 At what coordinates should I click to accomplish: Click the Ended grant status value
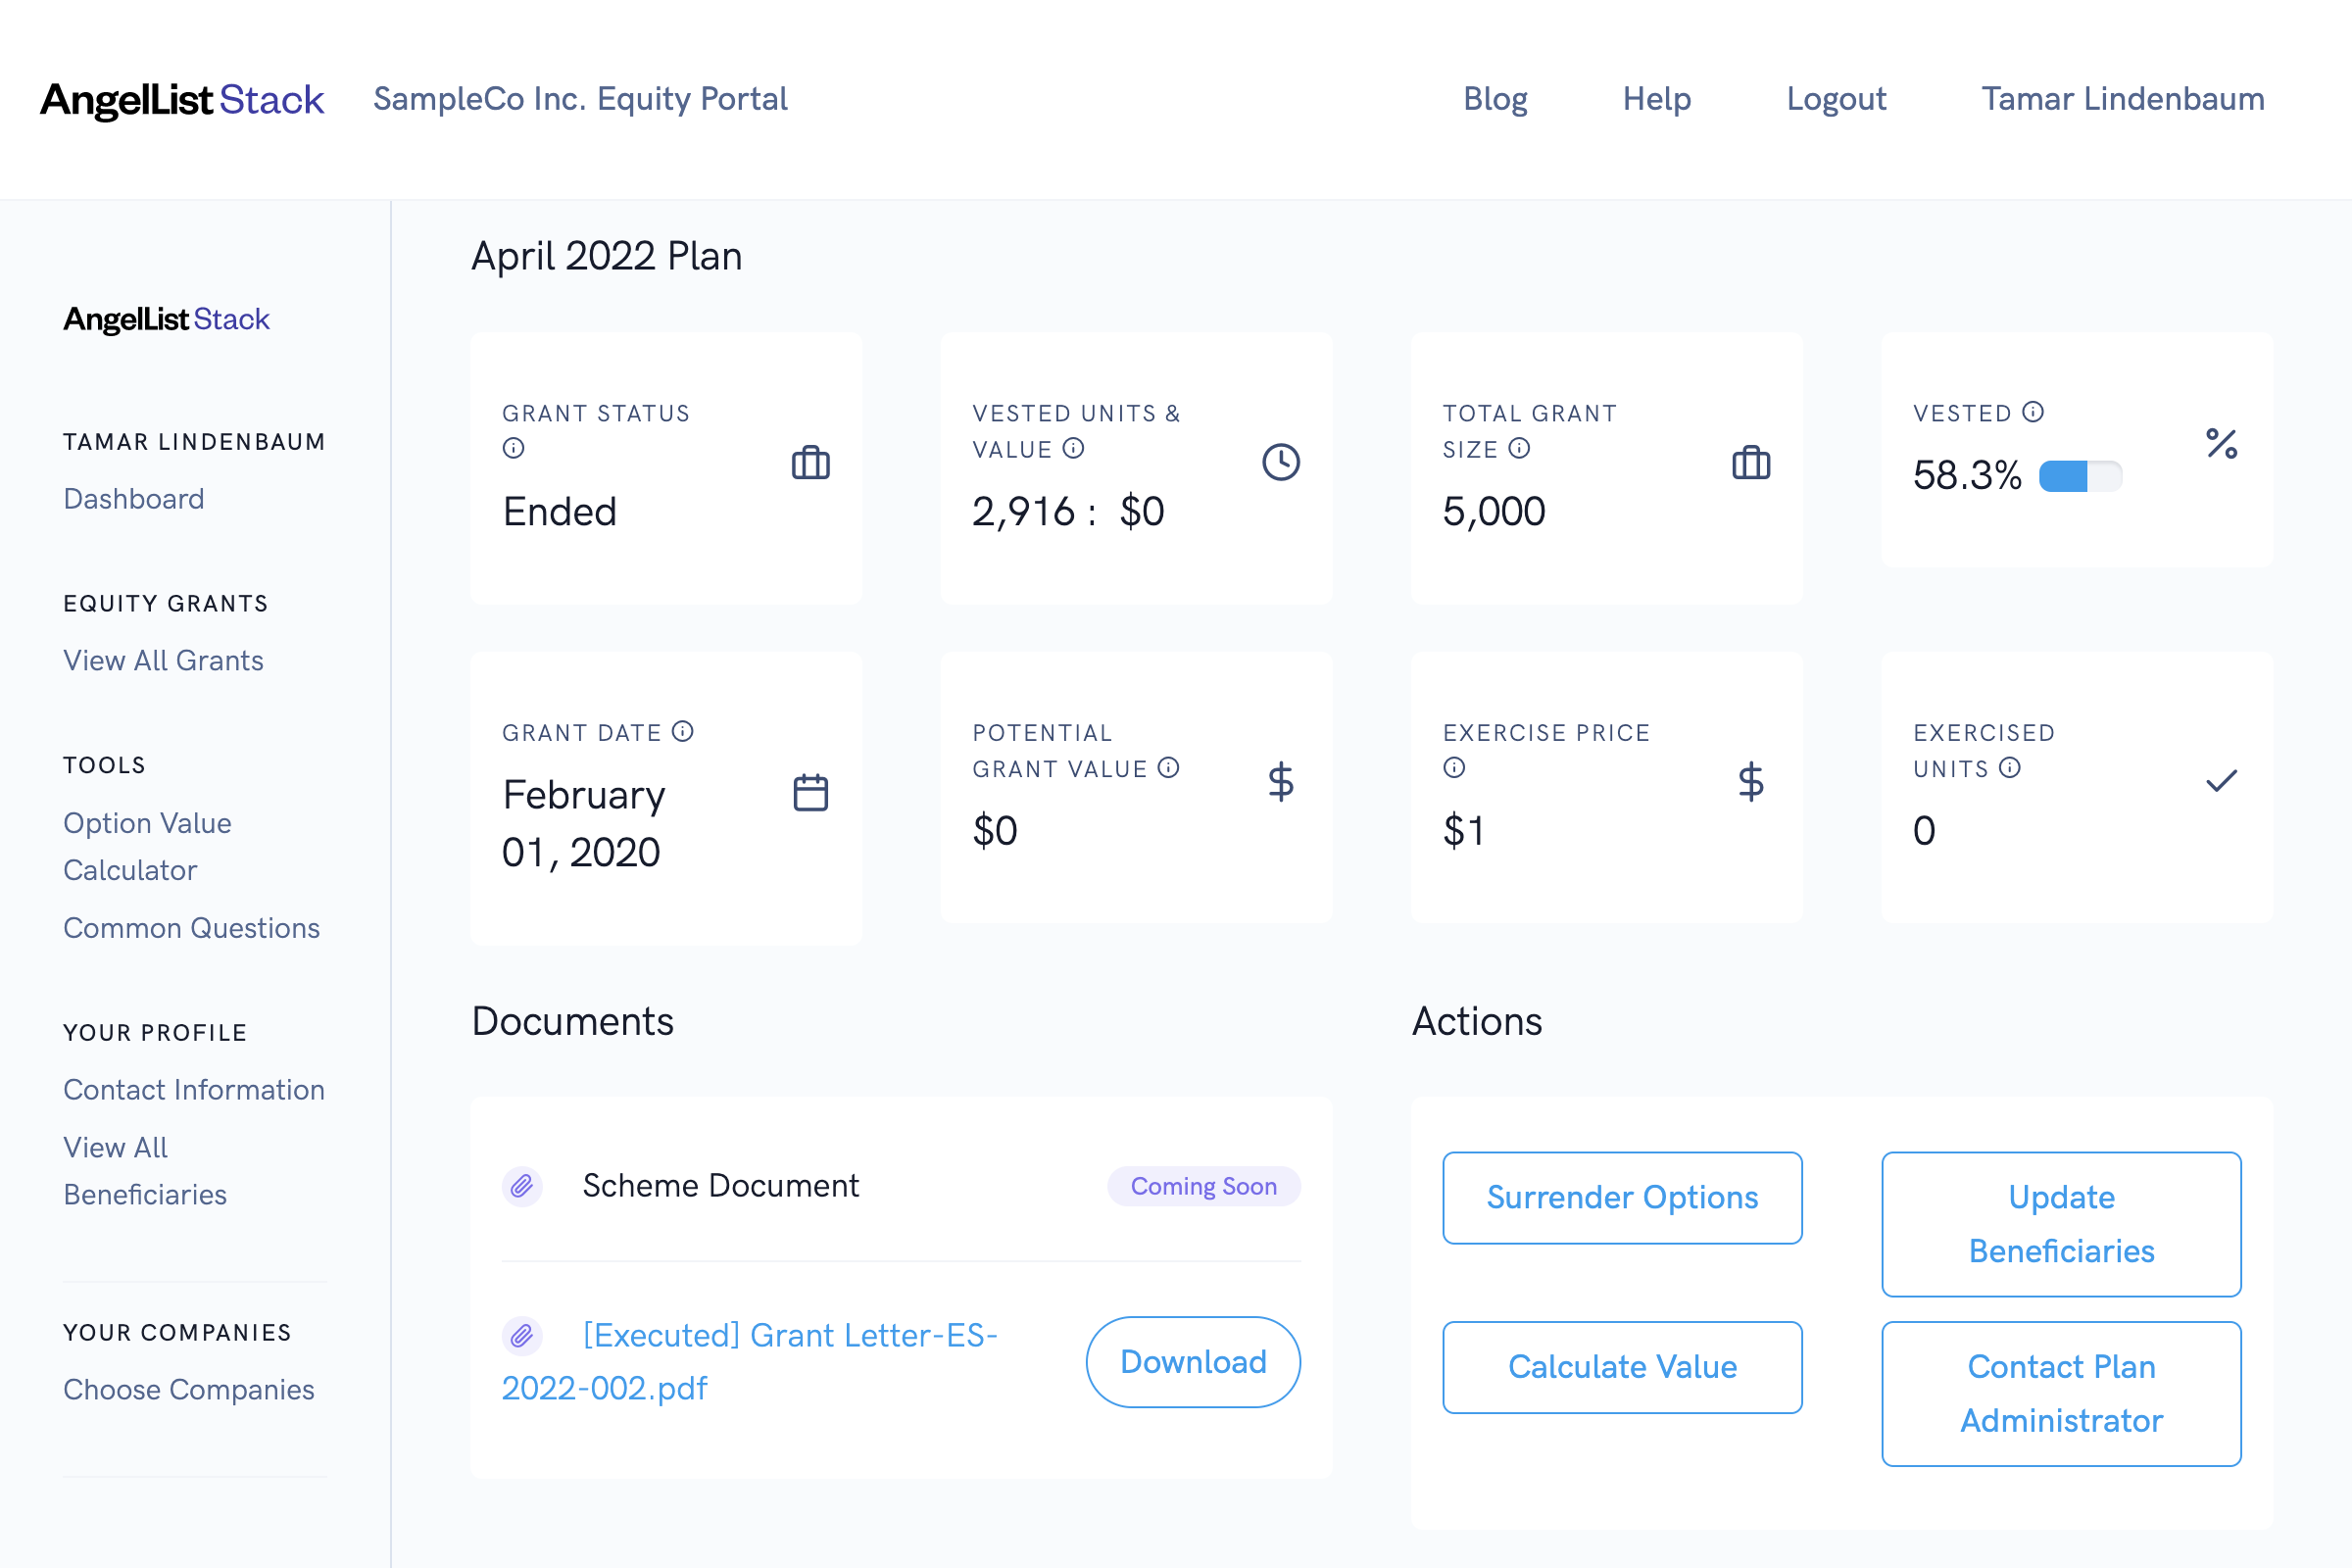[x=559, y=512]
